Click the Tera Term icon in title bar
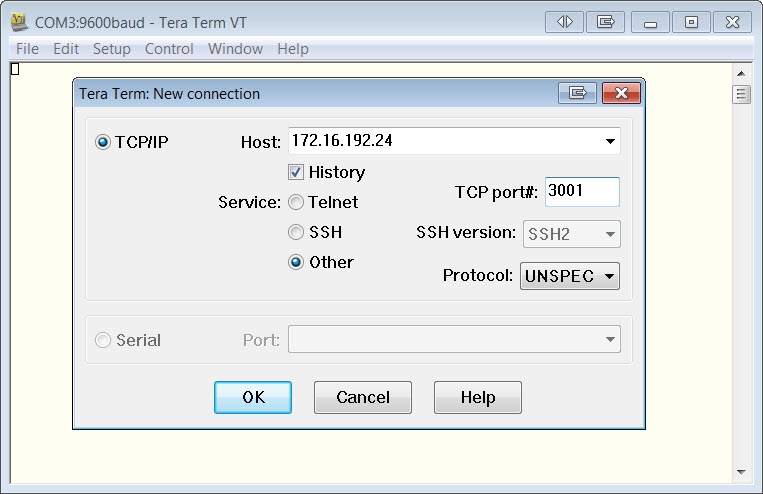Image resolution: width=763 pixels, height=494 pixels. [x=19, y=22]
